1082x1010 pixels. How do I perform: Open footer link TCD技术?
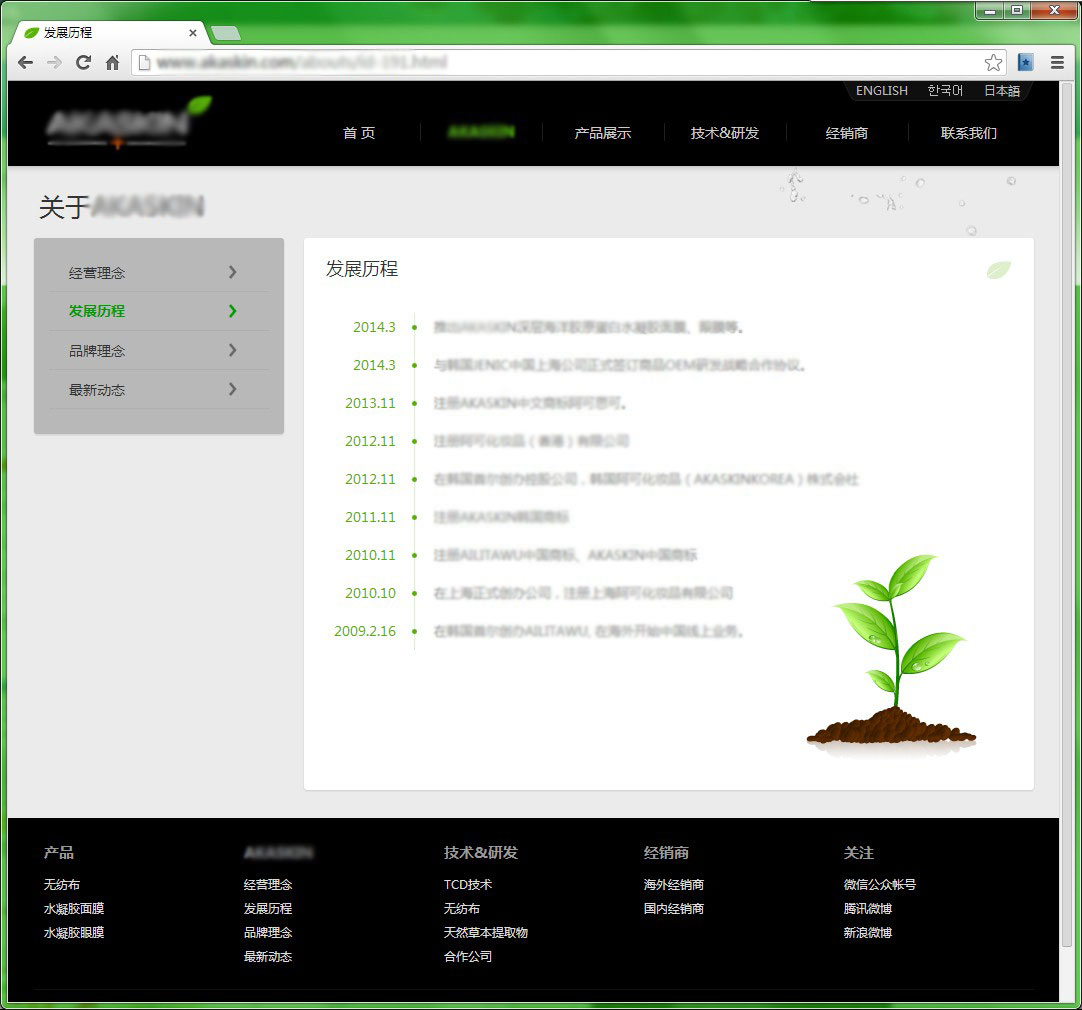coord(468,884)
